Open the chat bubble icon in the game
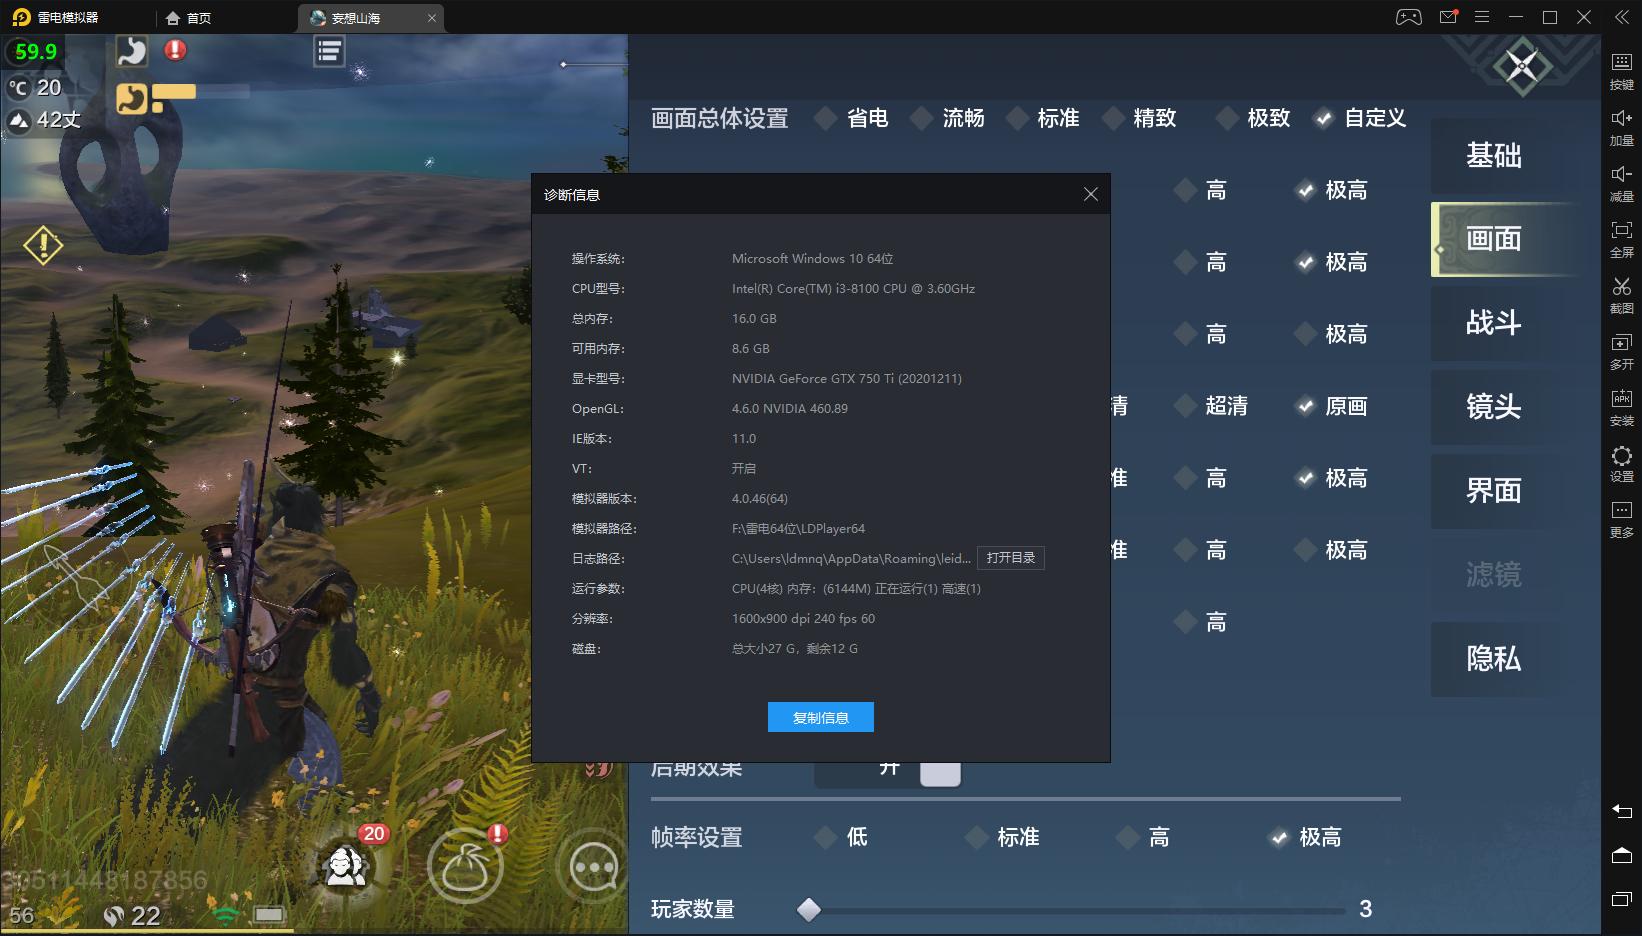The width and height of the screenshot is (1642, 936). [x=593, y=867]
